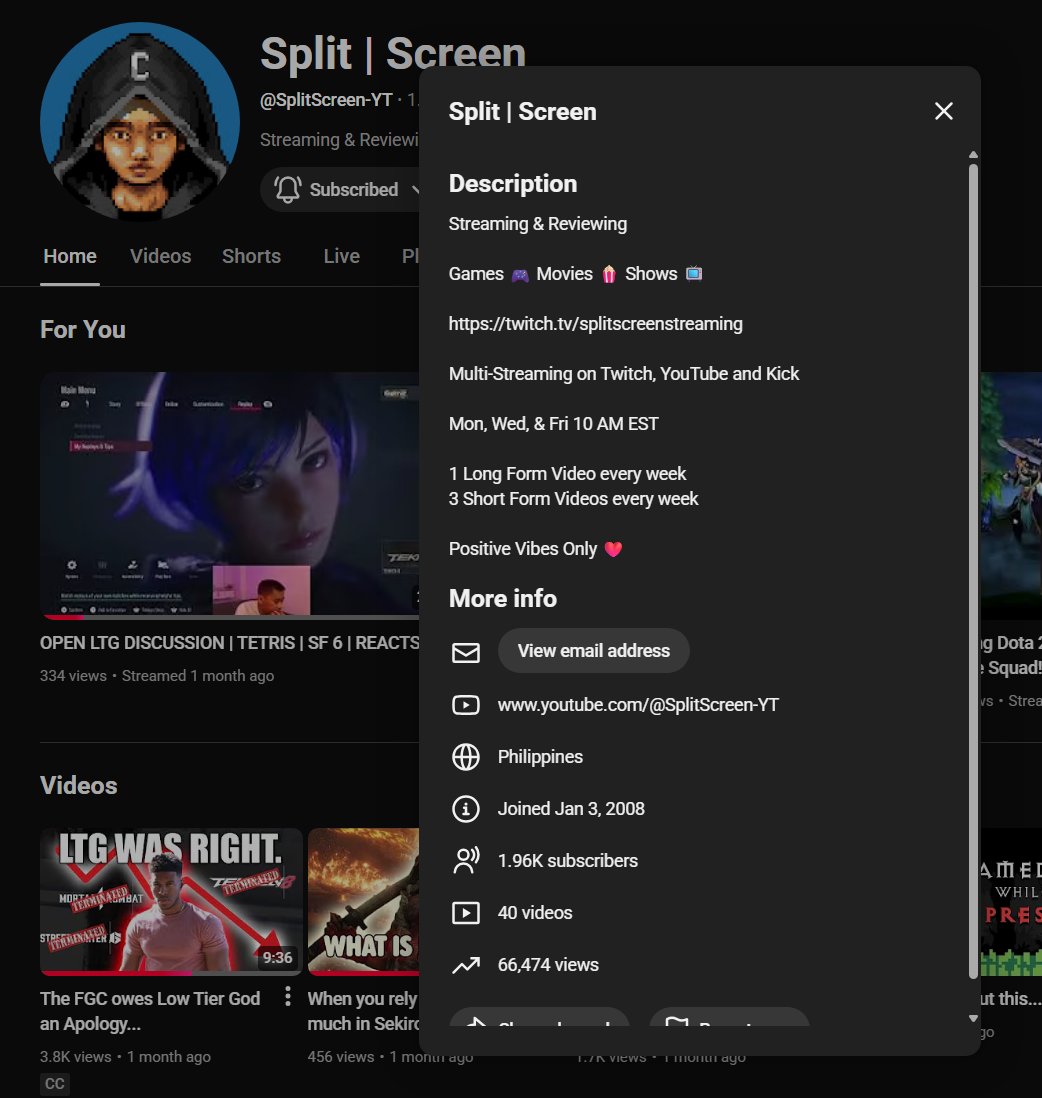Switch to the Home tab
The width and height of the screenshot is (1042, 1098).
pyautogui.click(x=70, y=256)
